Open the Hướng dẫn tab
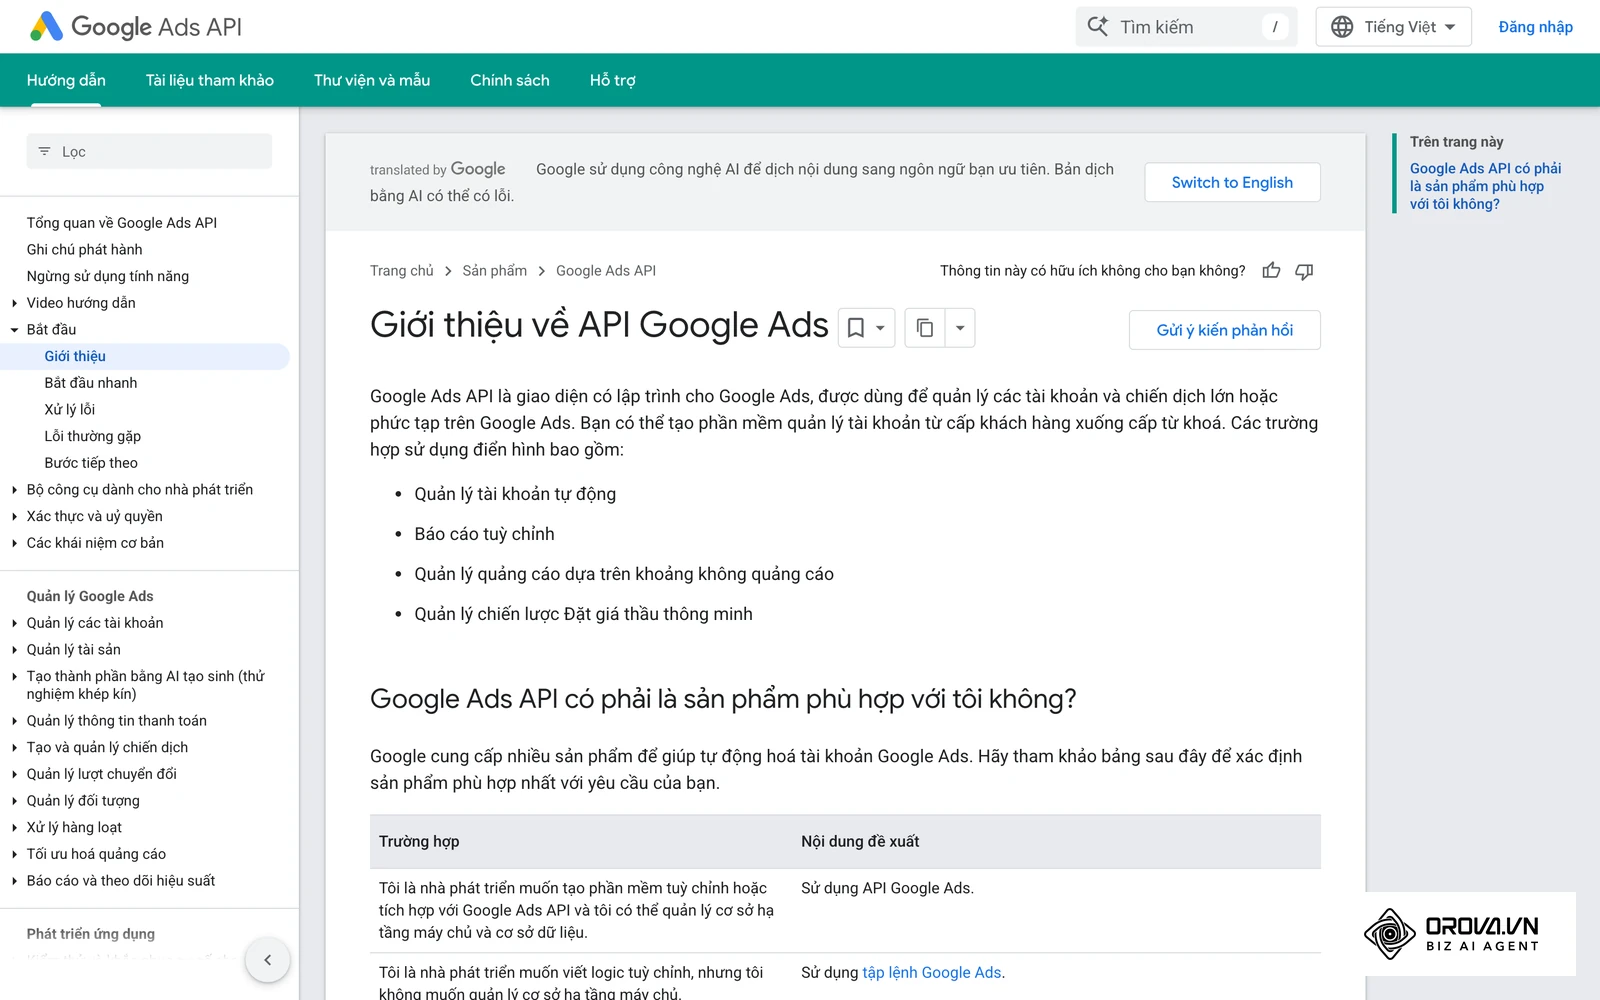Viewport: 1600px width, 1000px height. pos(66,80)
